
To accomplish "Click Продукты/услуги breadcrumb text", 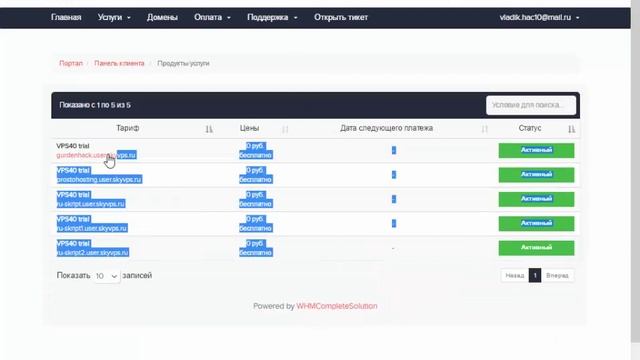I will pyautogui.click(x=183, y=63).
